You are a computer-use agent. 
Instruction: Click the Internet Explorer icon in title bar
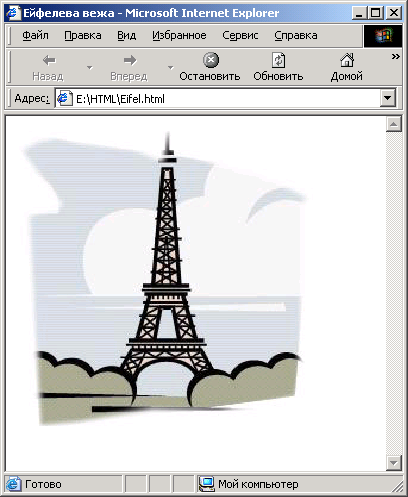13,13
